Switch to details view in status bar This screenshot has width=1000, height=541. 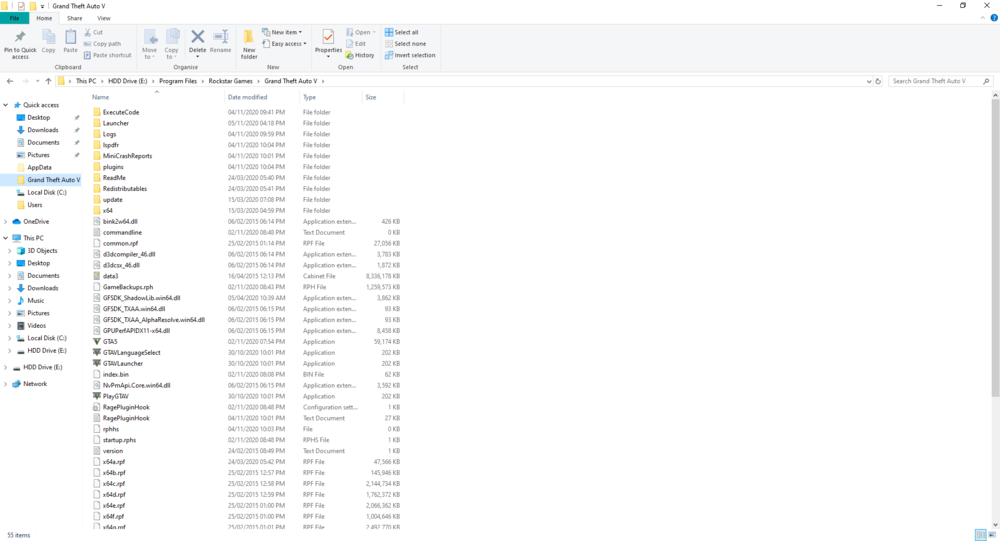tap(981, 535)
